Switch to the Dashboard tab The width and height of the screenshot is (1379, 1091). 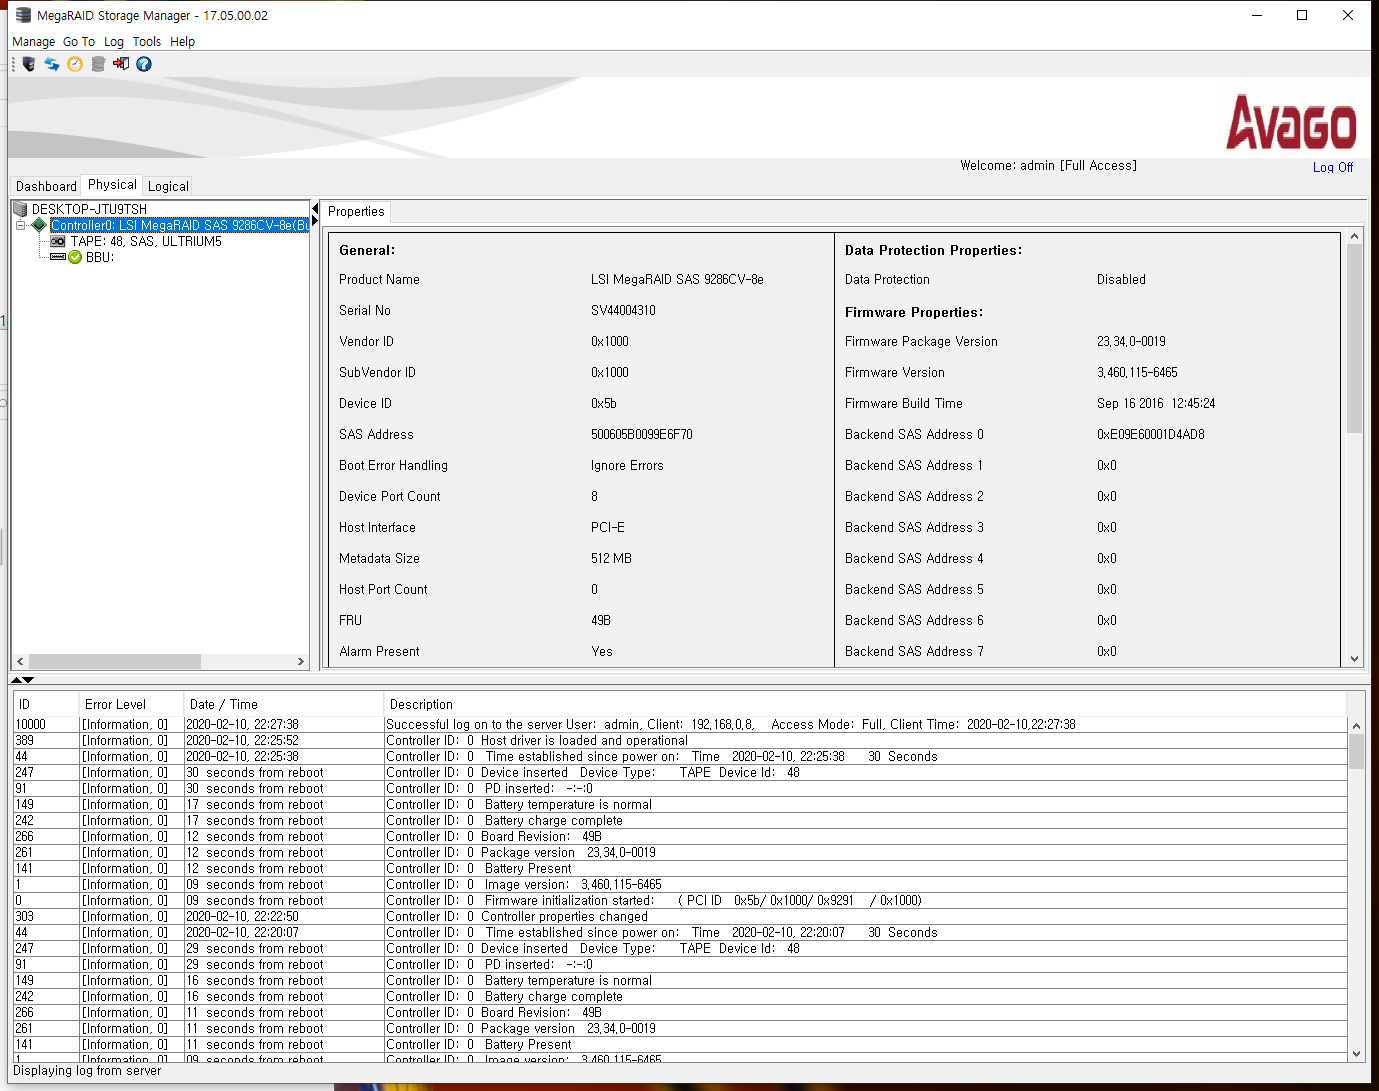click(46, 186)
